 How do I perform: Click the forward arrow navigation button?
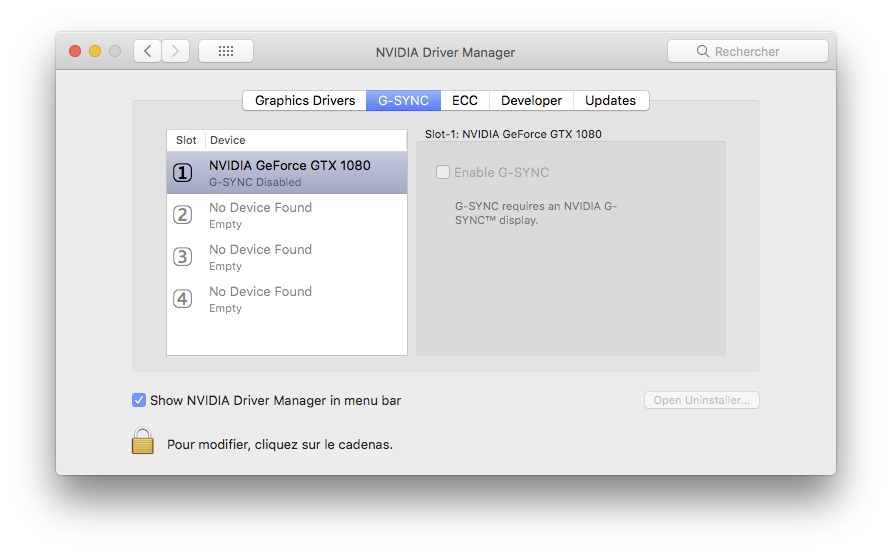tap(175, 51)
